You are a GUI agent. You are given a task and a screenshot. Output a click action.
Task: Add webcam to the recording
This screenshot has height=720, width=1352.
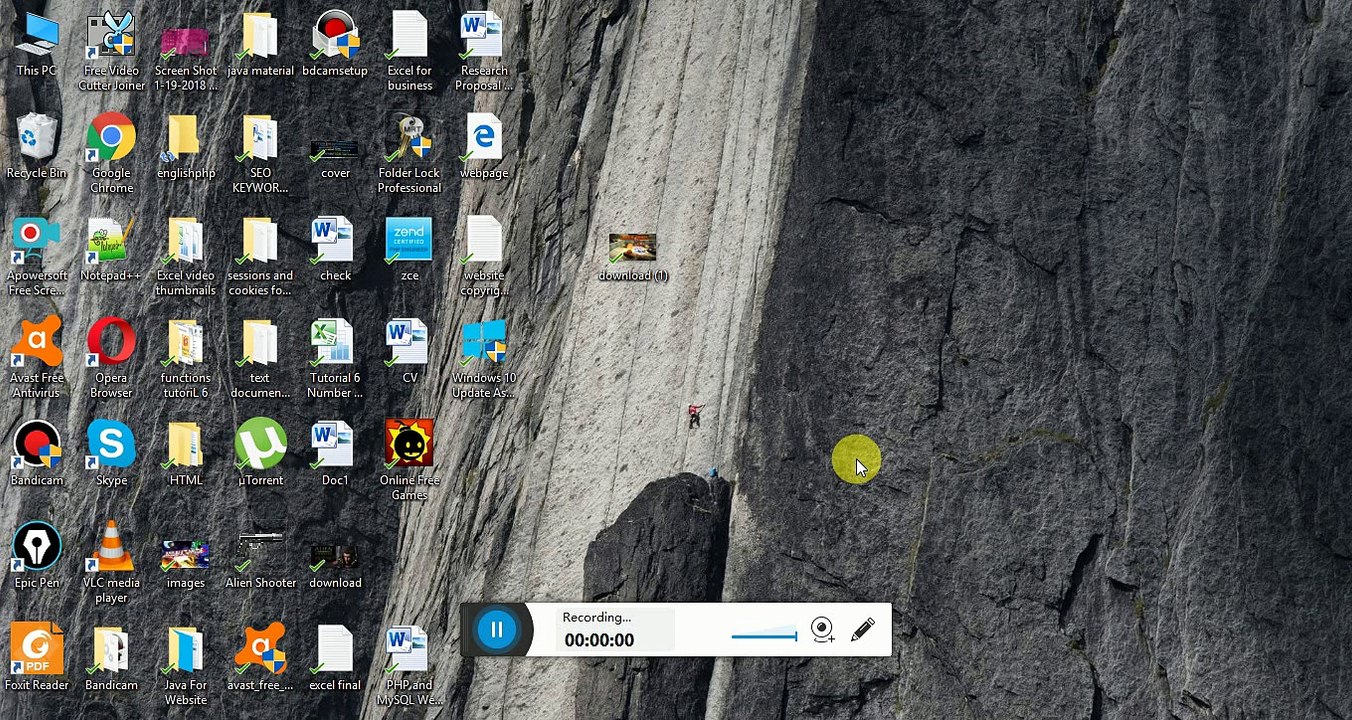pyautogui.click(x=822, y=630)
